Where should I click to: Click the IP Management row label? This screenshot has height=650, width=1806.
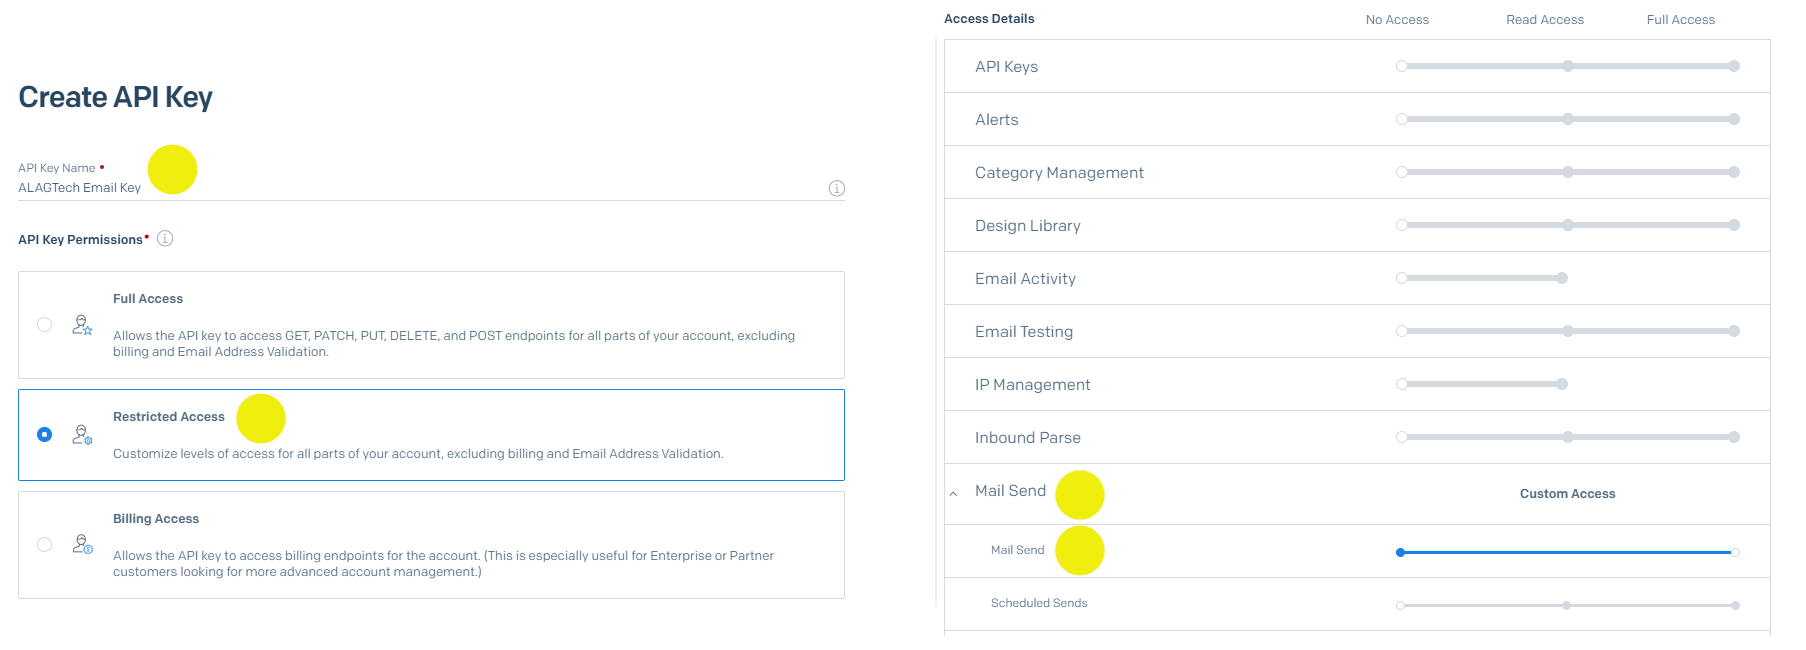(x=1032, y=385)
